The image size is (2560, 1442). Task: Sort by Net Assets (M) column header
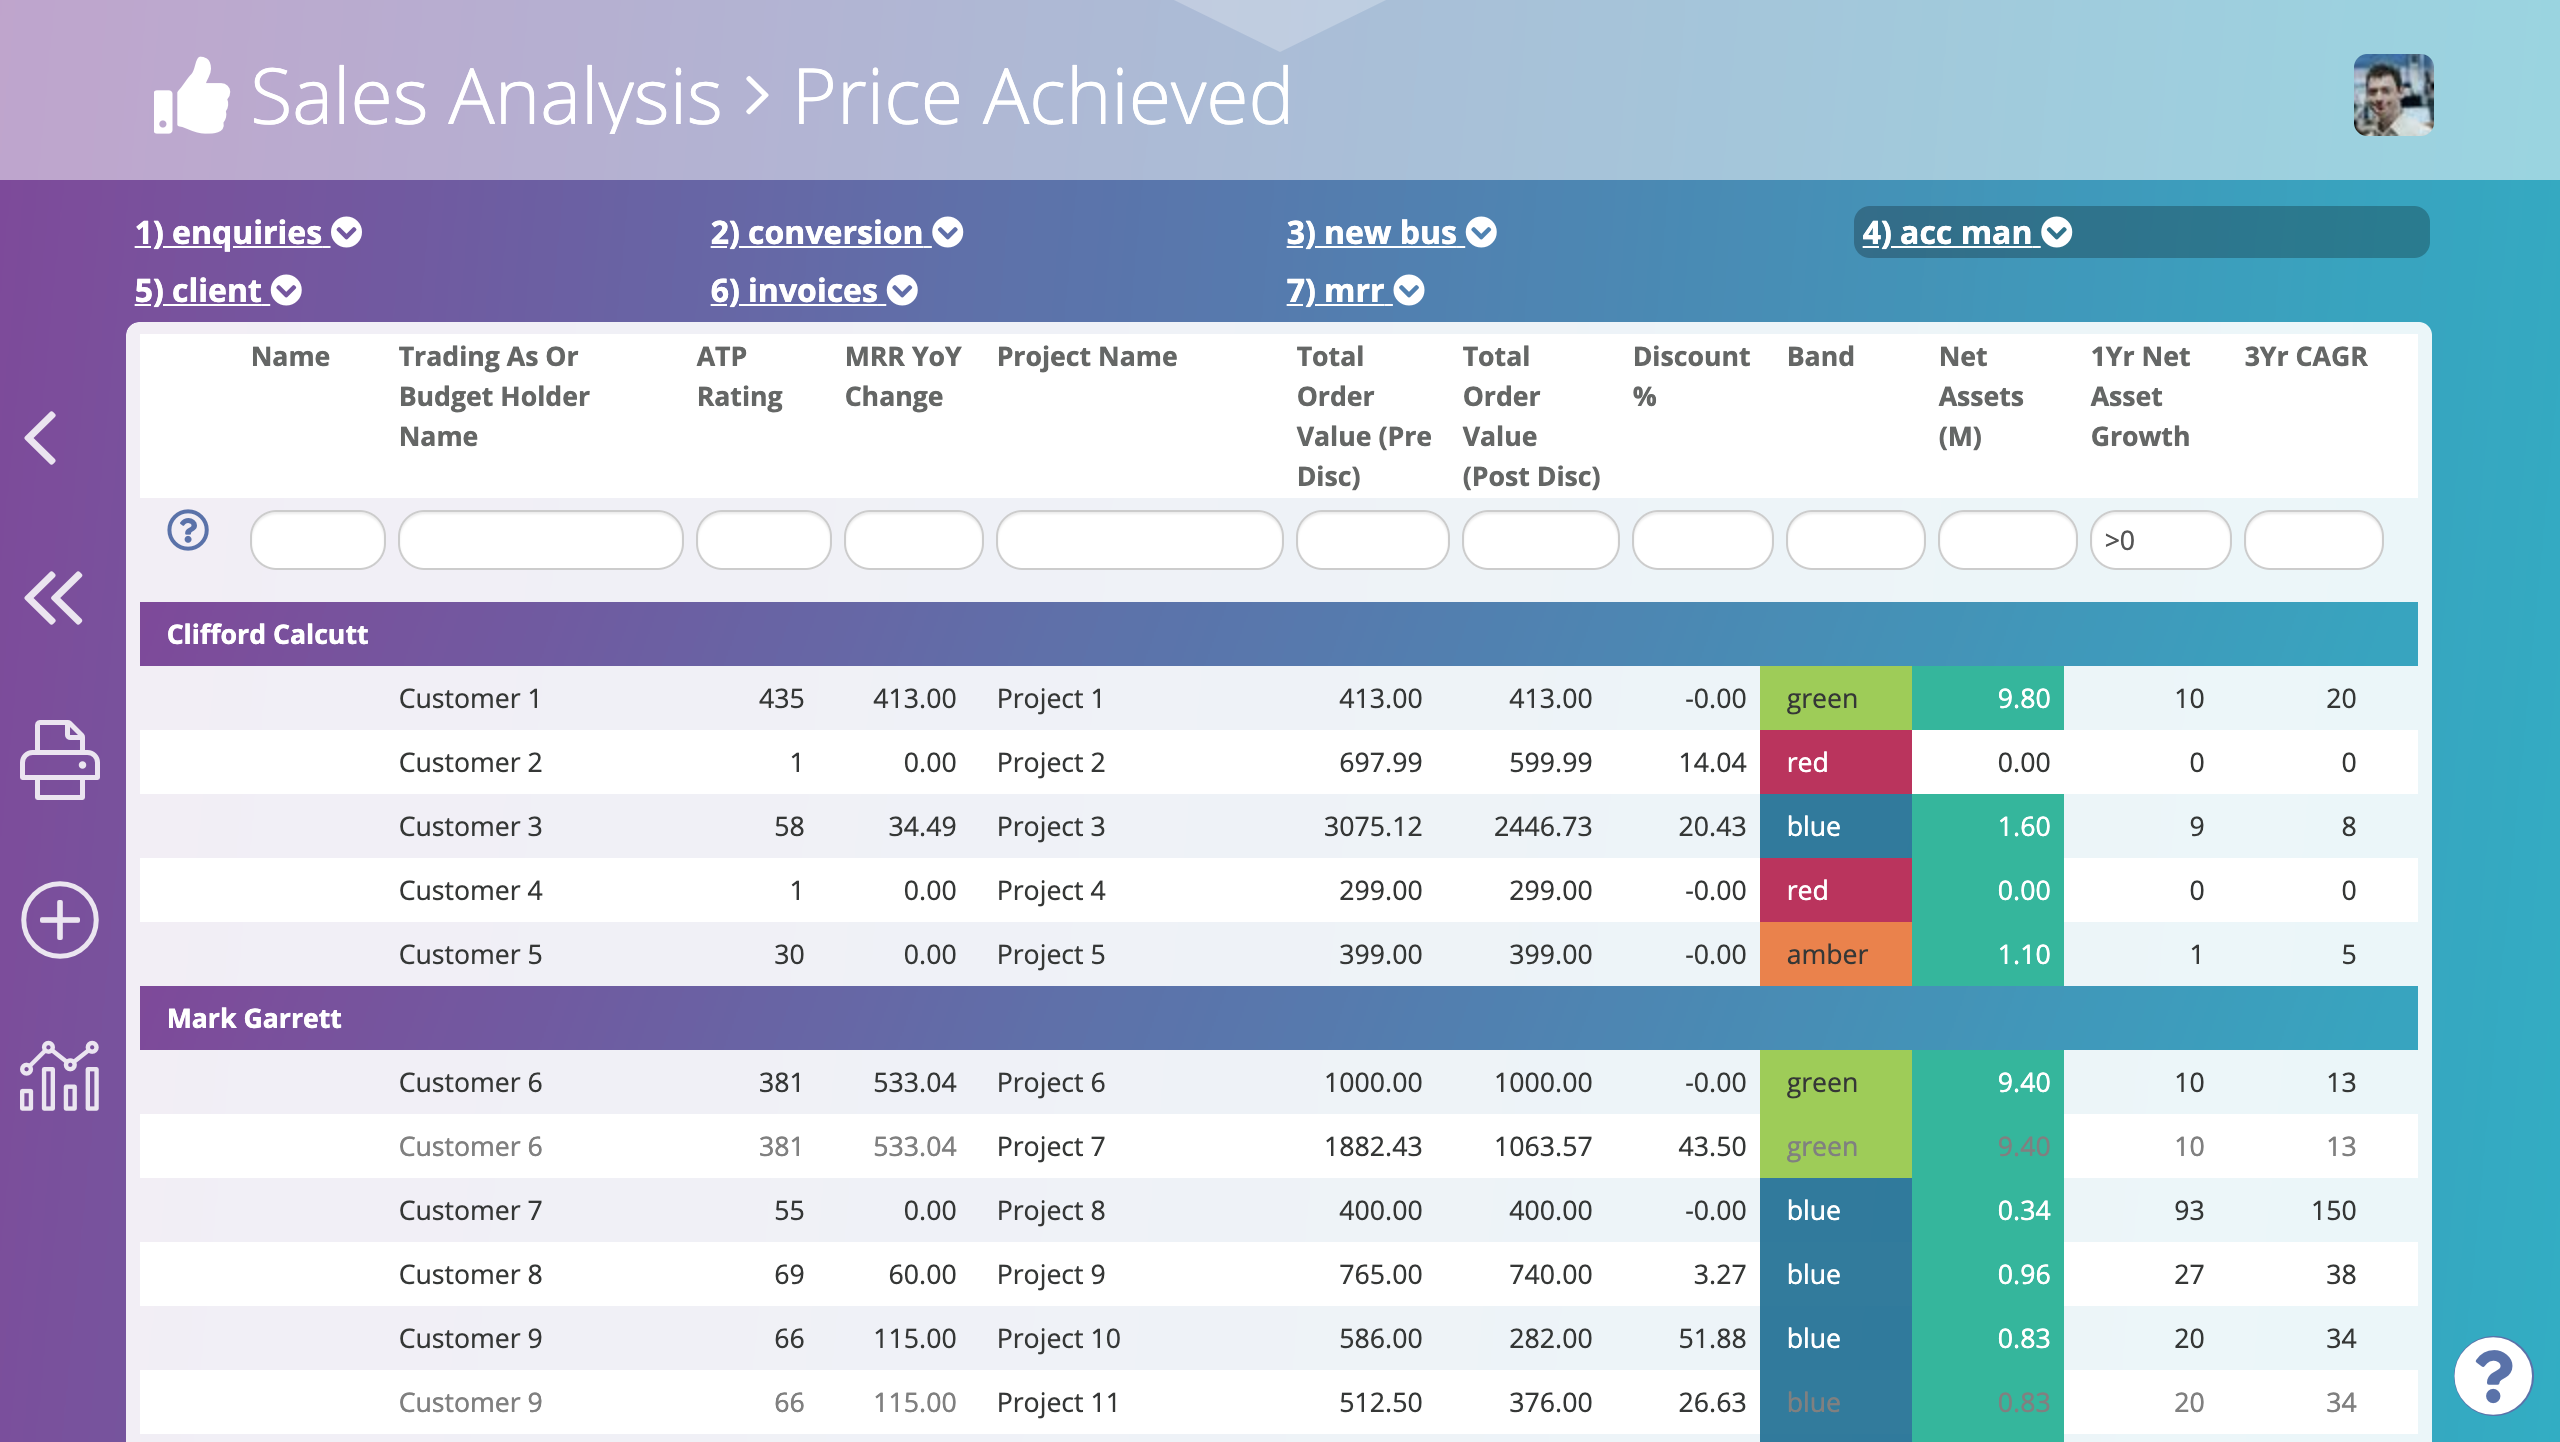1980,396
